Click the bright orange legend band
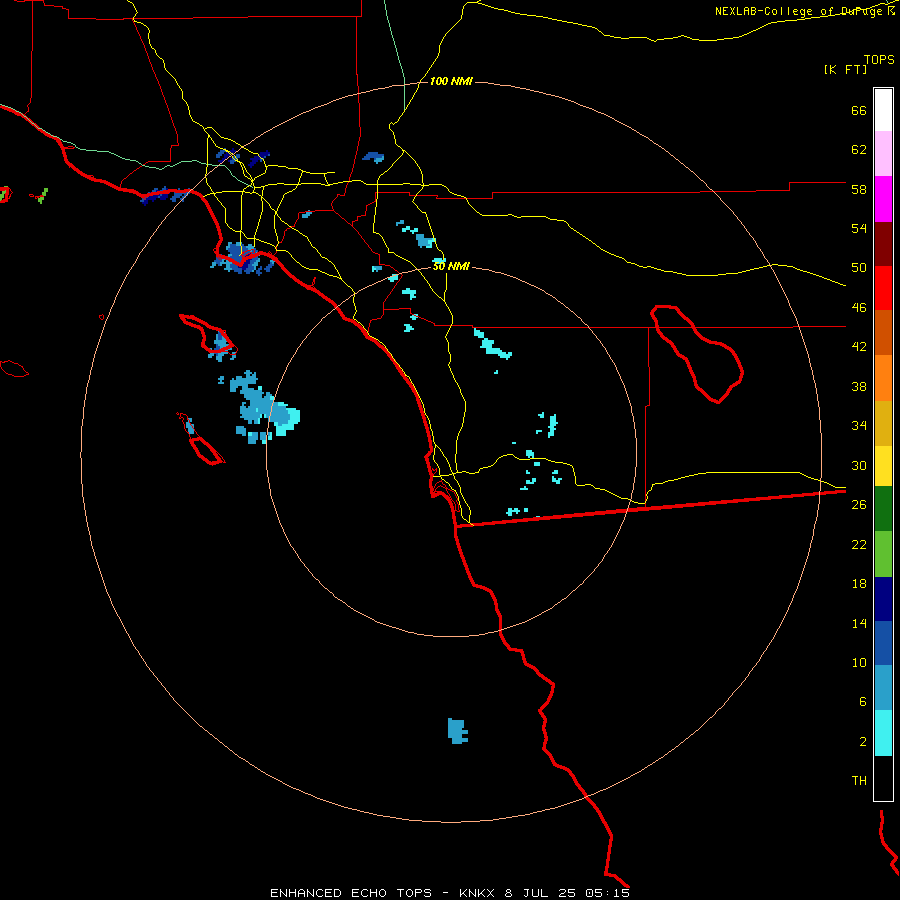Viewport: 900px width, 900px height. pyautogui.click(x=883, y=378)
